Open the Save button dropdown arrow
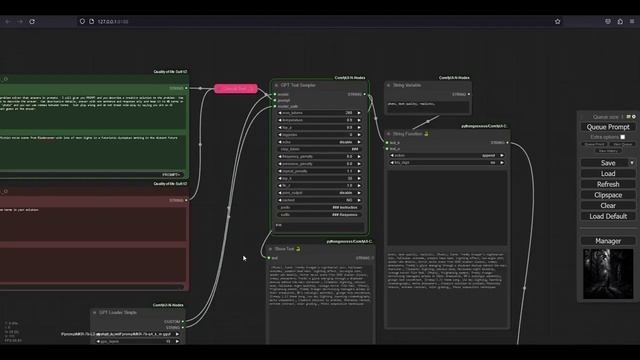 (632, 163)
